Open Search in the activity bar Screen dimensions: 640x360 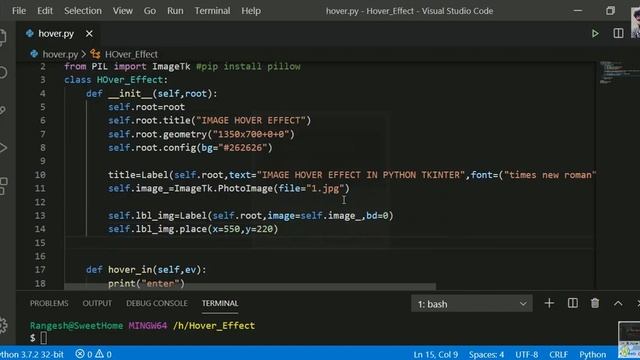tap(3, 73)
